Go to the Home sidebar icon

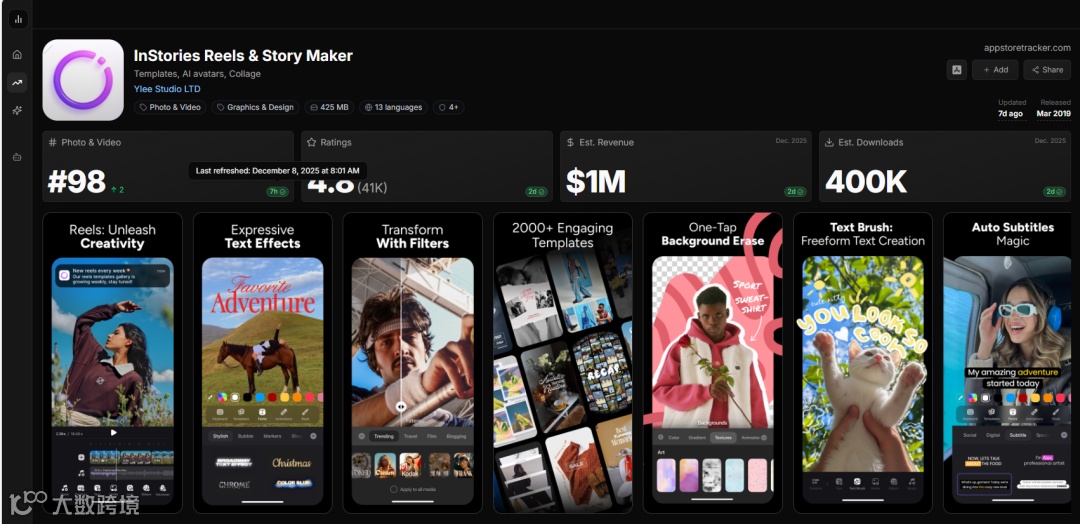(17, 54)
